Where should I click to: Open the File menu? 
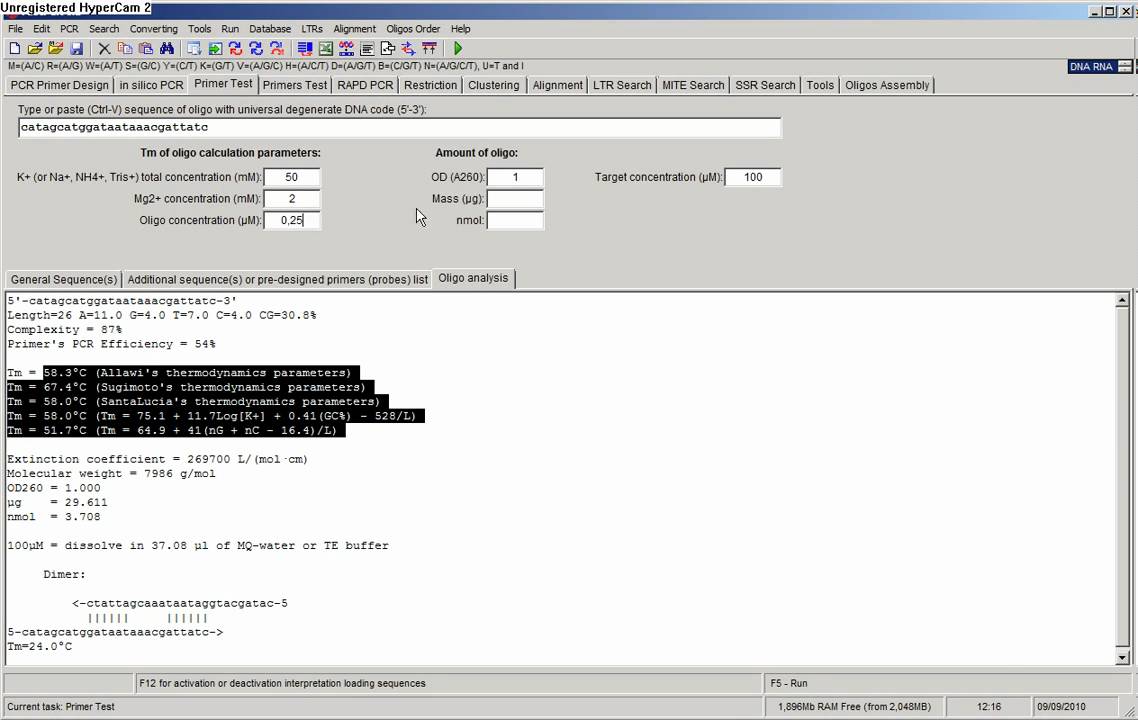pos(15,29)
